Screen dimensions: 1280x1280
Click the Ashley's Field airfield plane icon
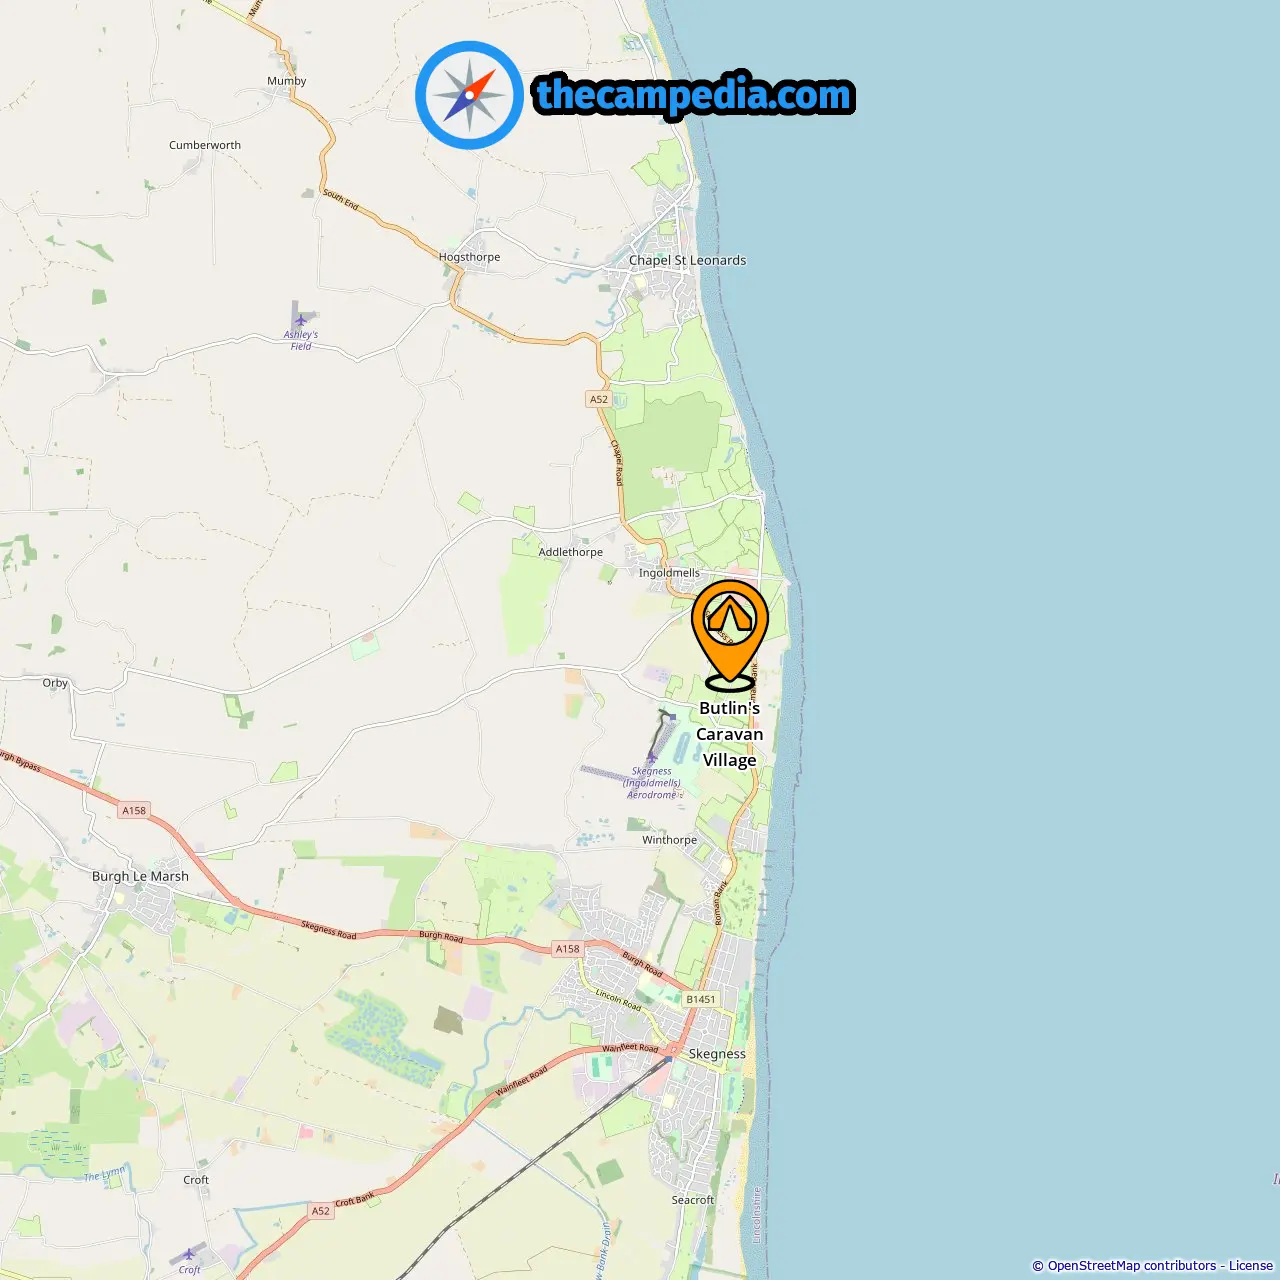(x=300, y=321)
